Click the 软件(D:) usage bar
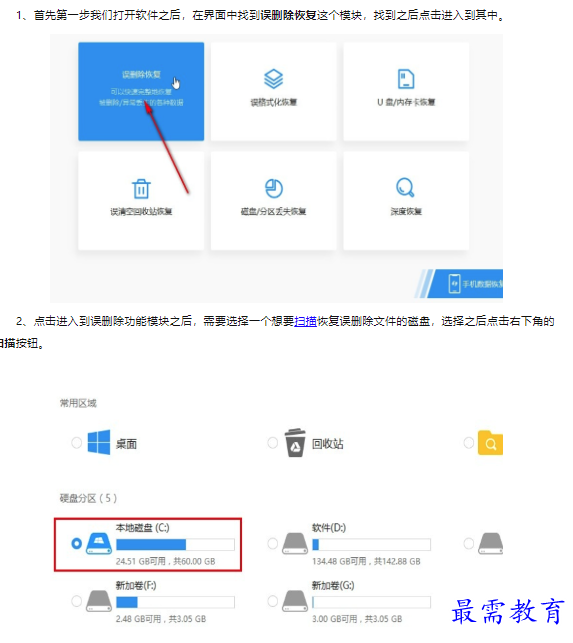The width and height of the screenshot is (573, 643). pyautogui.click(x=371, y=544)
